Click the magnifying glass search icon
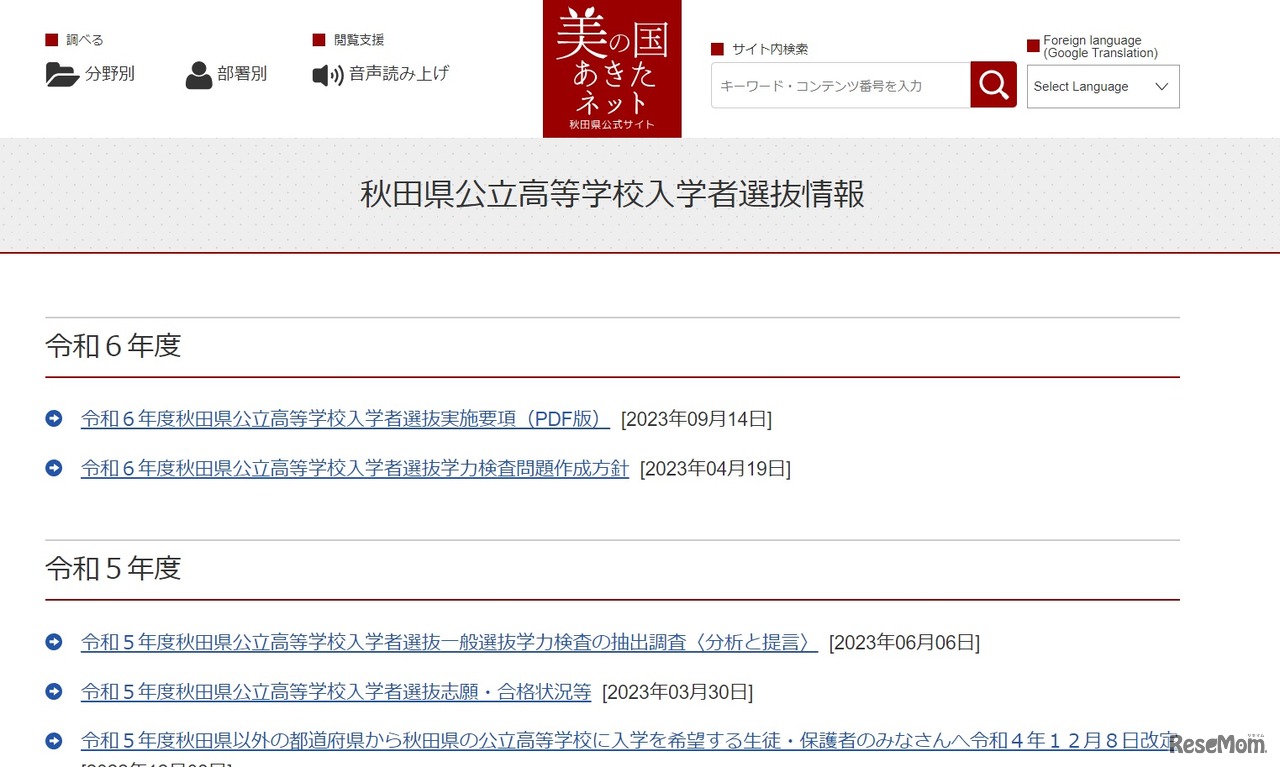The image size is (1280, 767). (x=992, y=85)
